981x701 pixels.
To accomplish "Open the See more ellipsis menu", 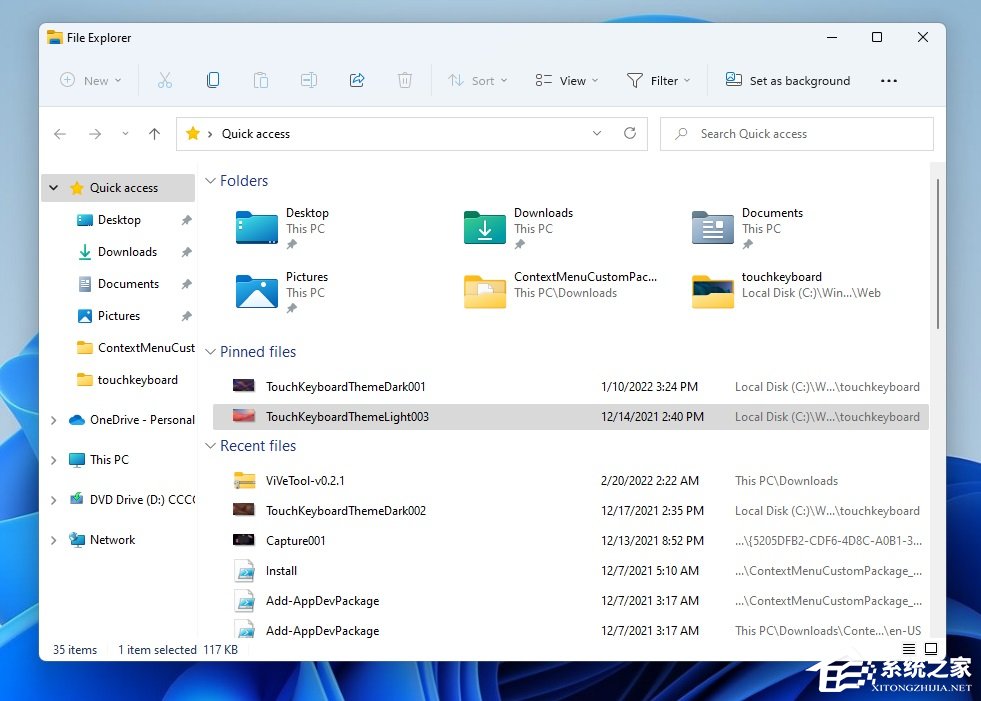I will 888,80.
